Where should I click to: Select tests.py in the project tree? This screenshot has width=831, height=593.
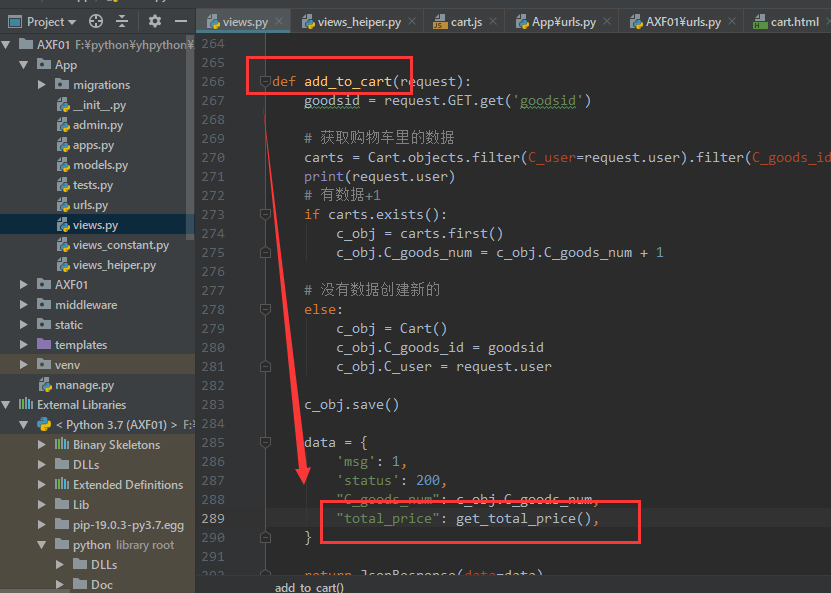click(x=93, y=185)
